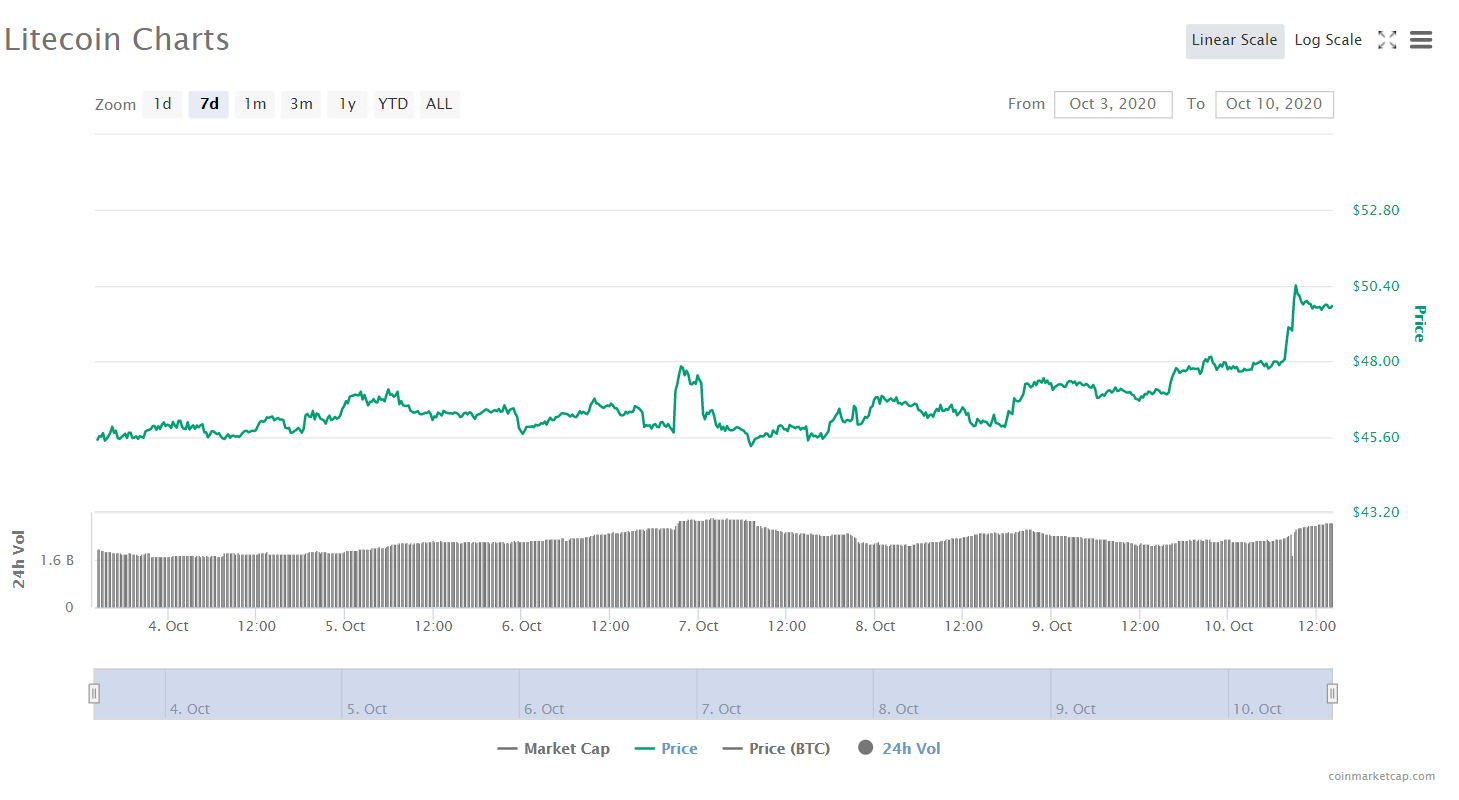Grab the left navigator range handle
1459x800 pixels.
point(94,693)
